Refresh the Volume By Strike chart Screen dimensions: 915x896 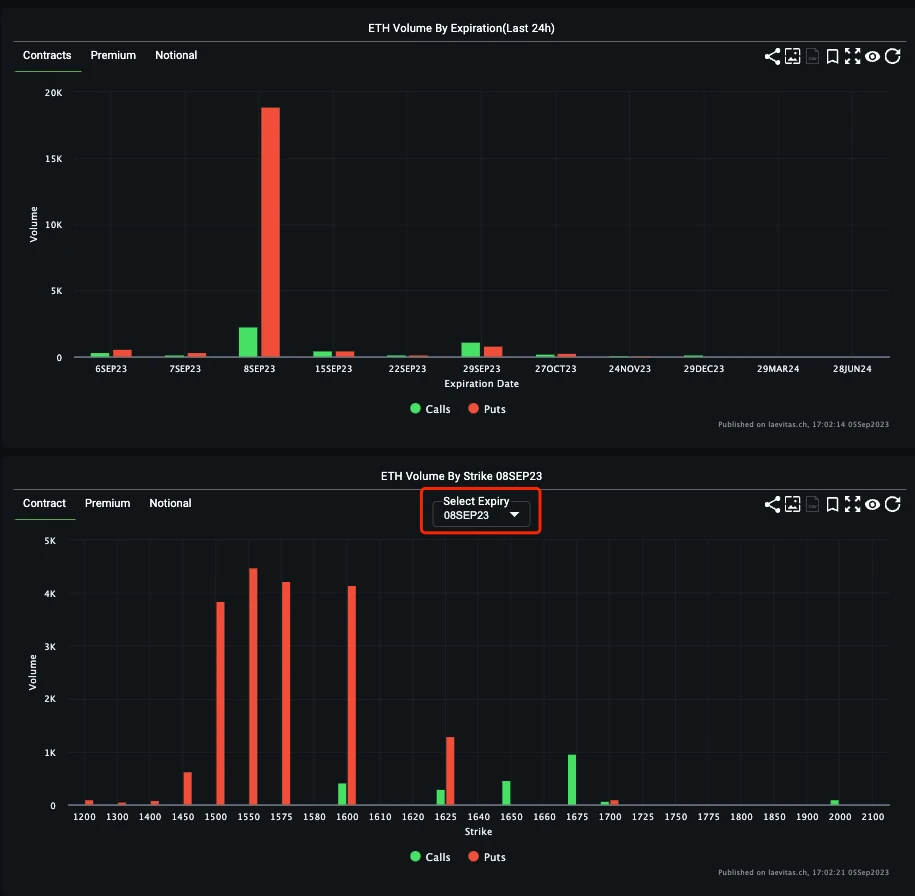(x=893, y=505)
